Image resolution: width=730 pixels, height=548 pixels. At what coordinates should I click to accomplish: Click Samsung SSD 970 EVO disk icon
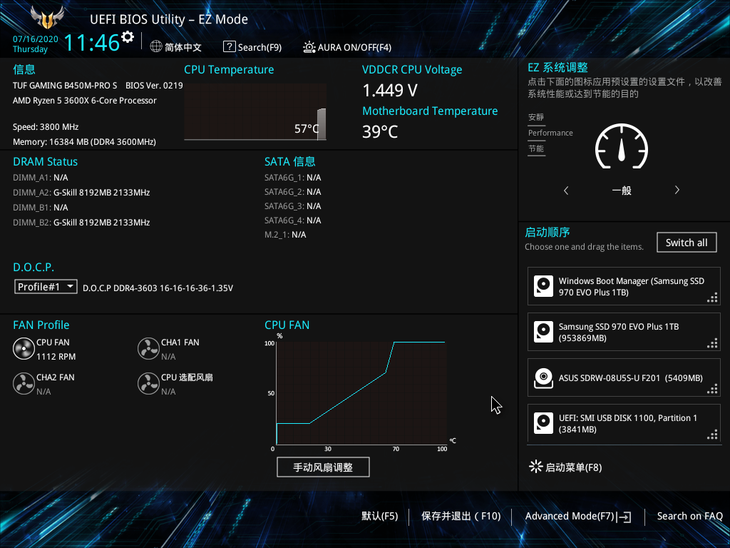pyautogui.click(x=543, y=332)
